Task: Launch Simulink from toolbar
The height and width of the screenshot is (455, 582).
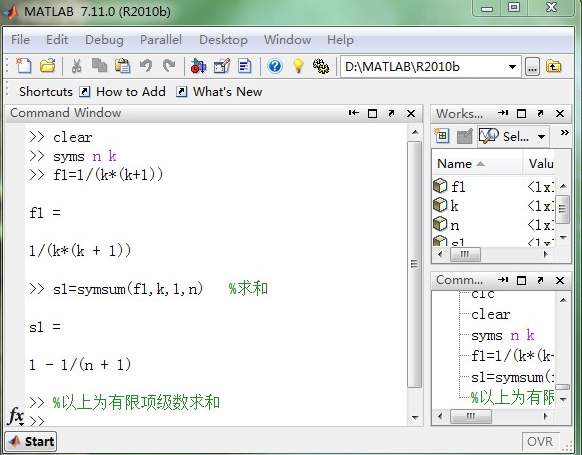Action: [198, 66]
